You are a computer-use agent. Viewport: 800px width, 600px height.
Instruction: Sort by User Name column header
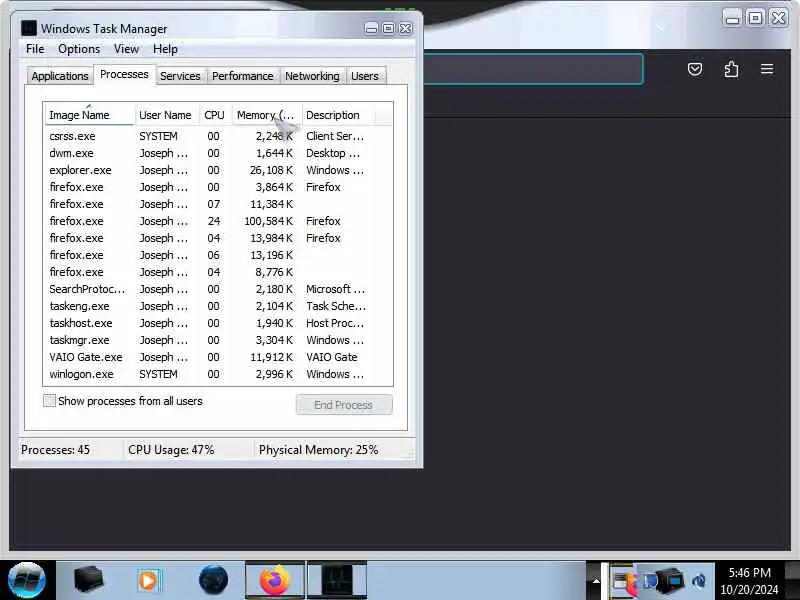tap(166, 115)
